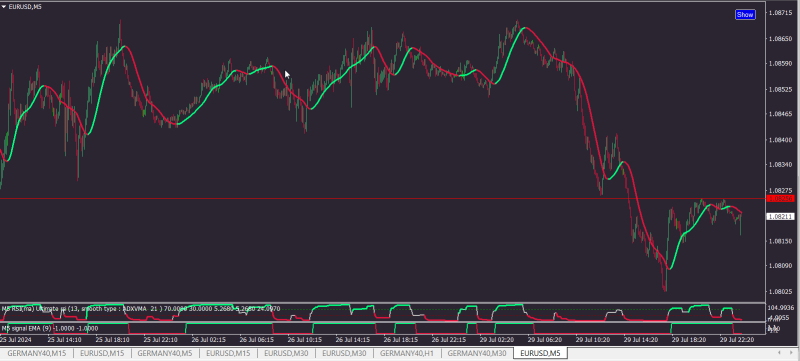Switch to the GERMANY40,M30 chart tab

point(477,353)
